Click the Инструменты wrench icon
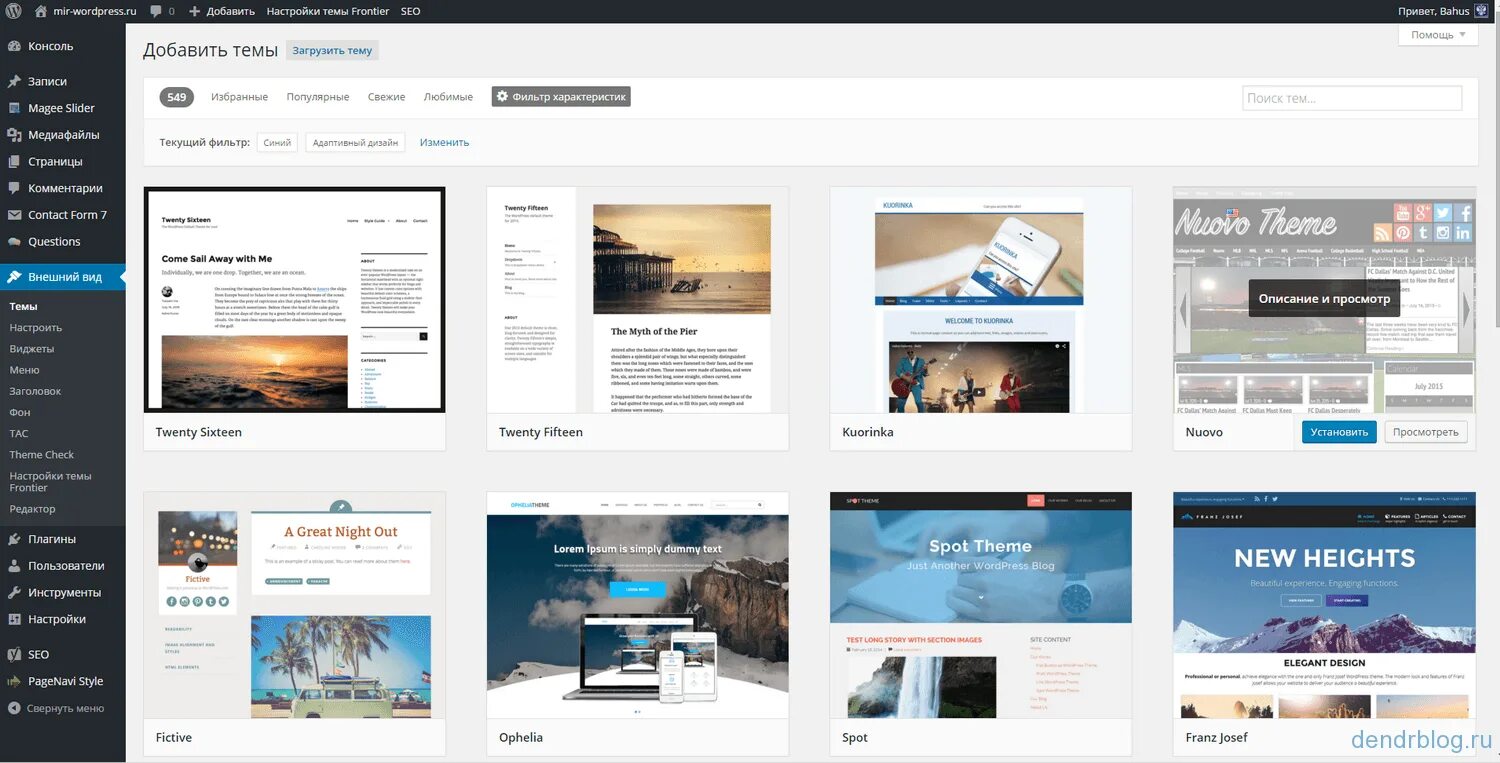The height and width of the screenshot is (763, 1500). [x=14, y=592]
